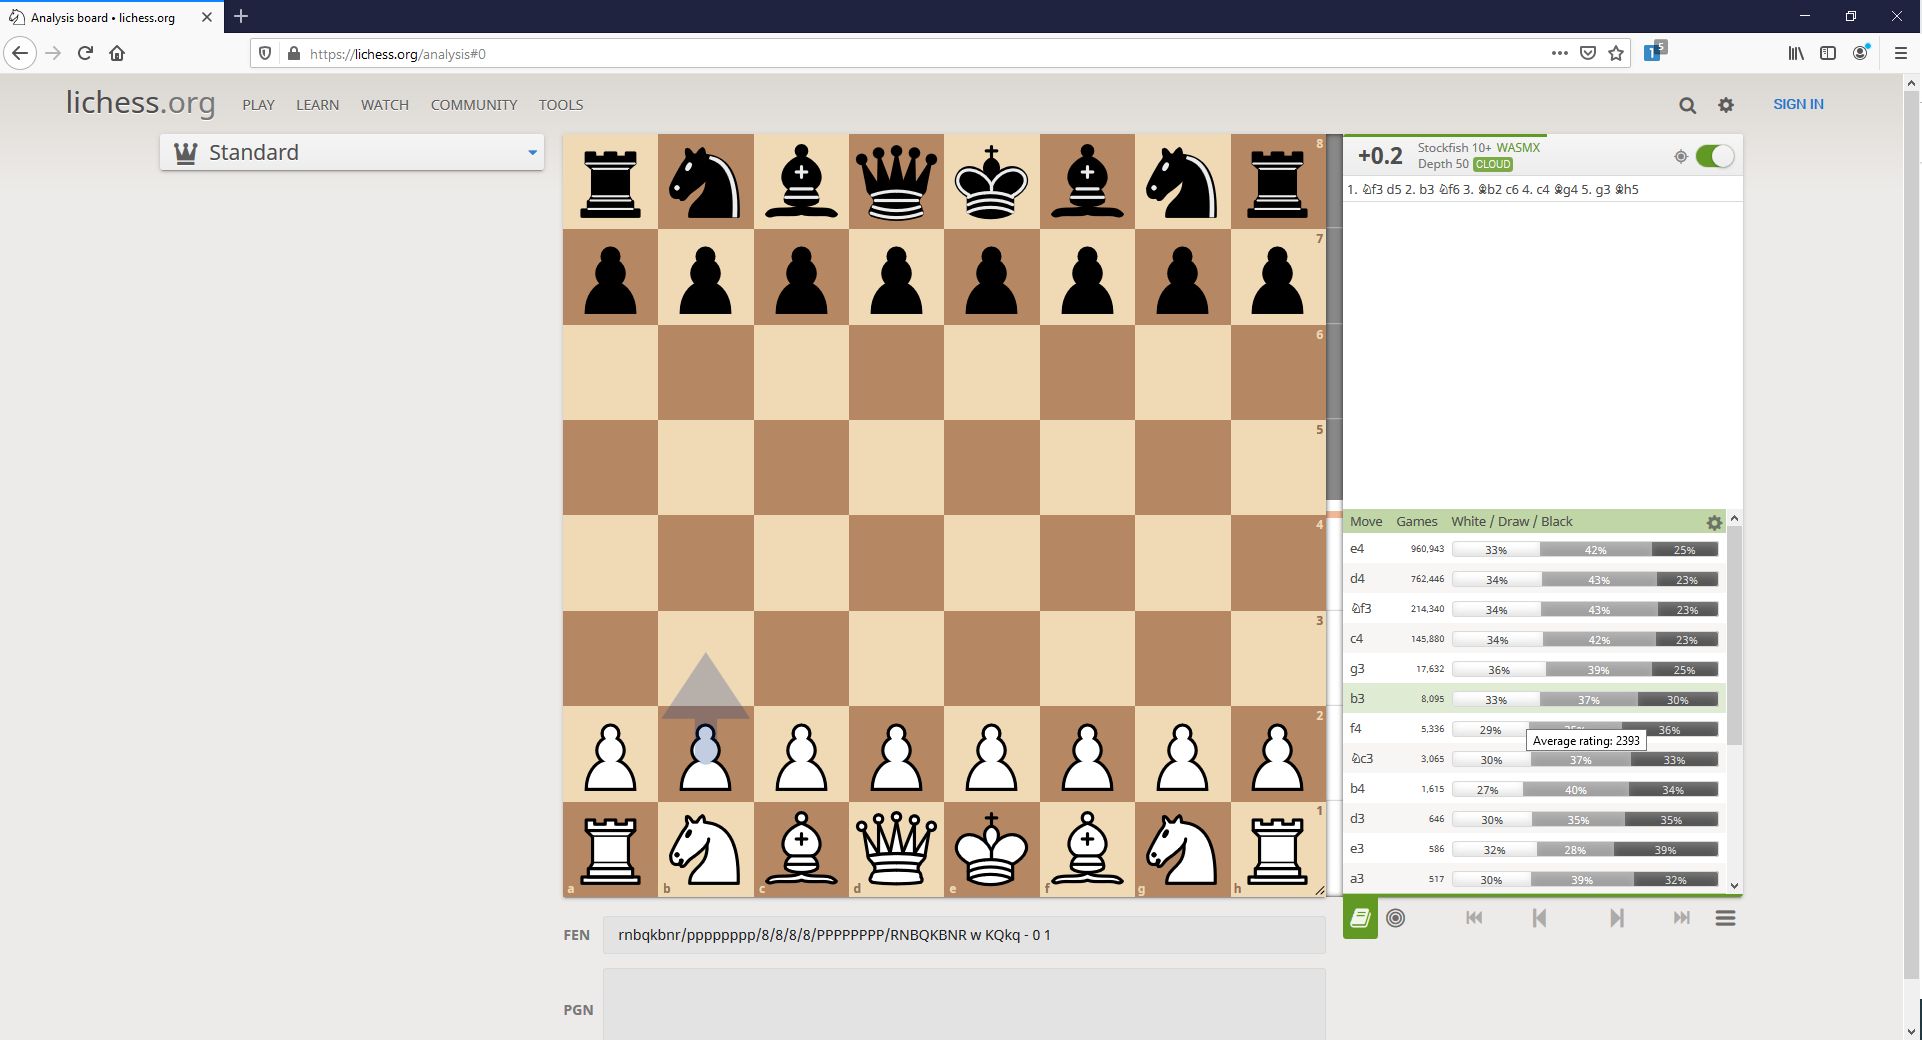The width and height of the screenshot is (1922, 1040).
Task: Step back one move using previous icon
Action: [1539, 918]
